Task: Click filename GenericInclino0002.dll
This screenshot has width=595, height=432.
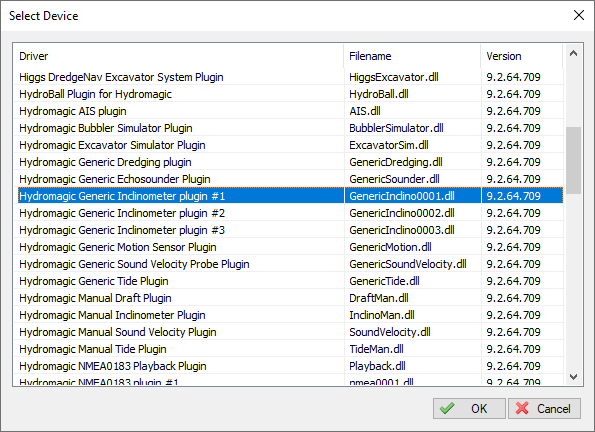Action: [402, 213]
